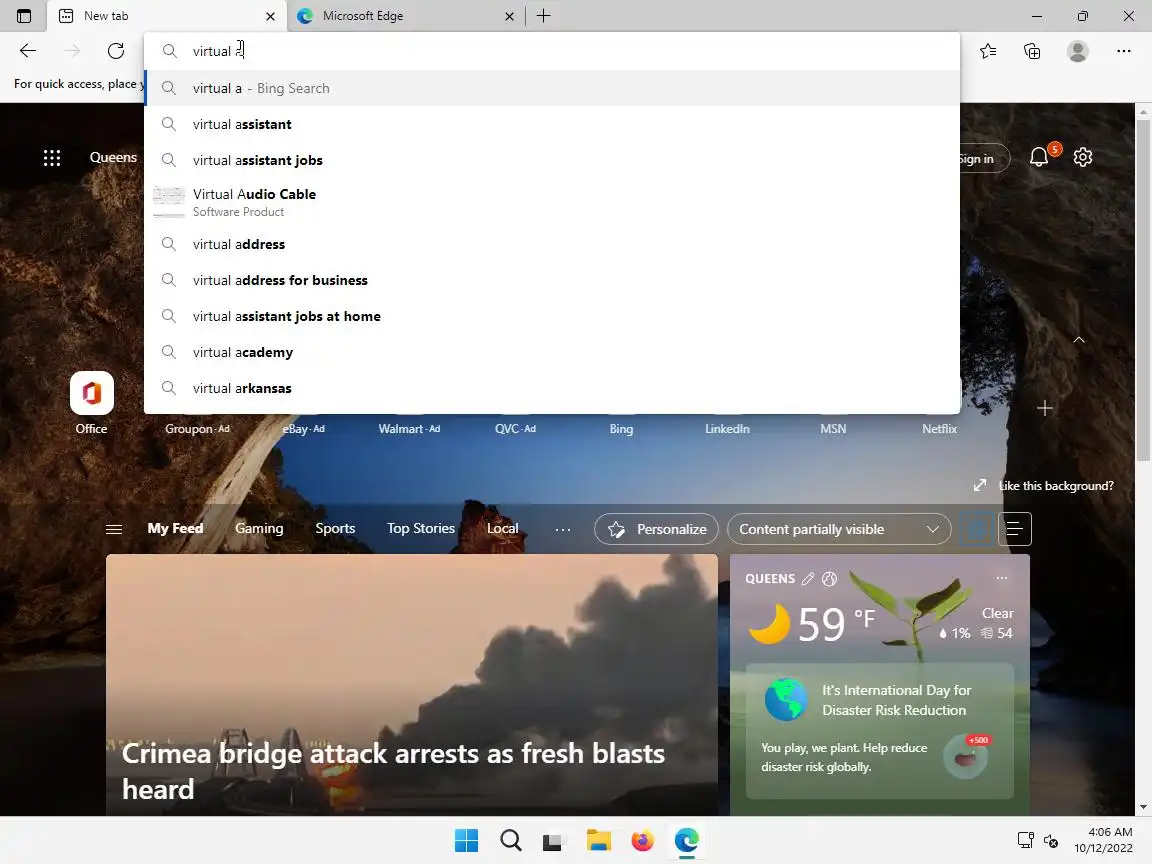Select 'virtual a - Bing Search' suggestion
Screen dimensions: 1152x864
(x=552, y=88)
